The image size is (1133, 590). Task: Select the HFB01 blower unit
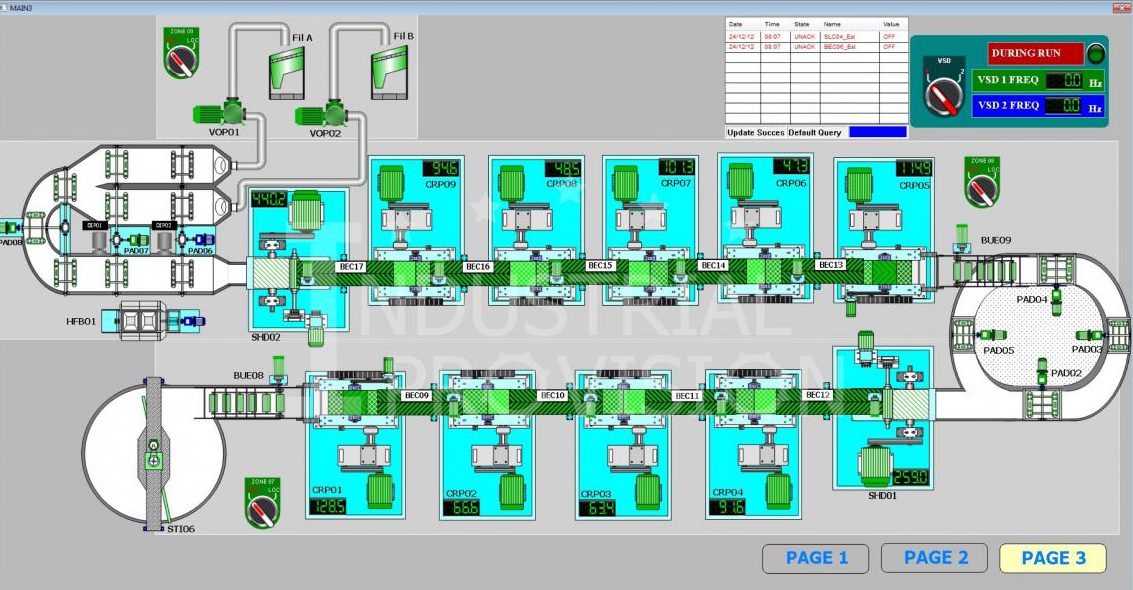click(150, 320)
